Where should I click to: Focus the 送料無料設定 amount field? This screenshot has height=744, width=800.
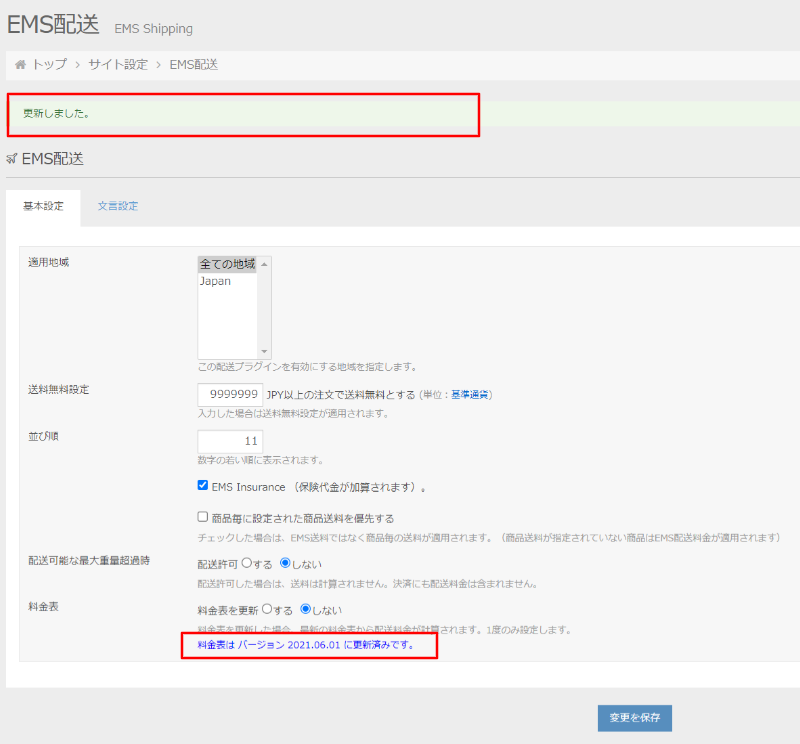[x=230, y=394]
